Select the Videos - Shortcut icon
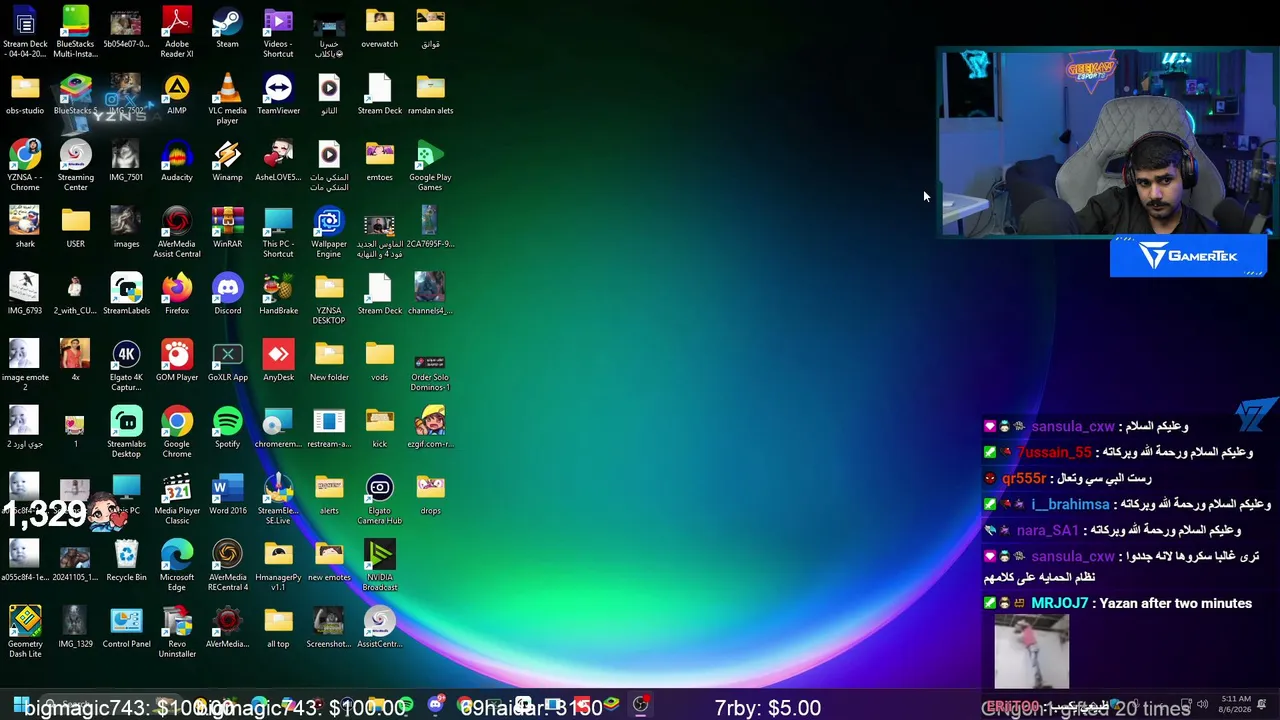This screenshot has height=720, width=1280. [x=278, y=32]
